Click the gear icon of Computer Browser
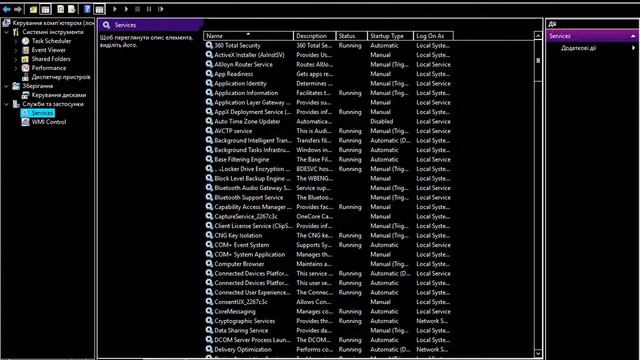Viewport: 640px width, 360px height. coord(209,264)
